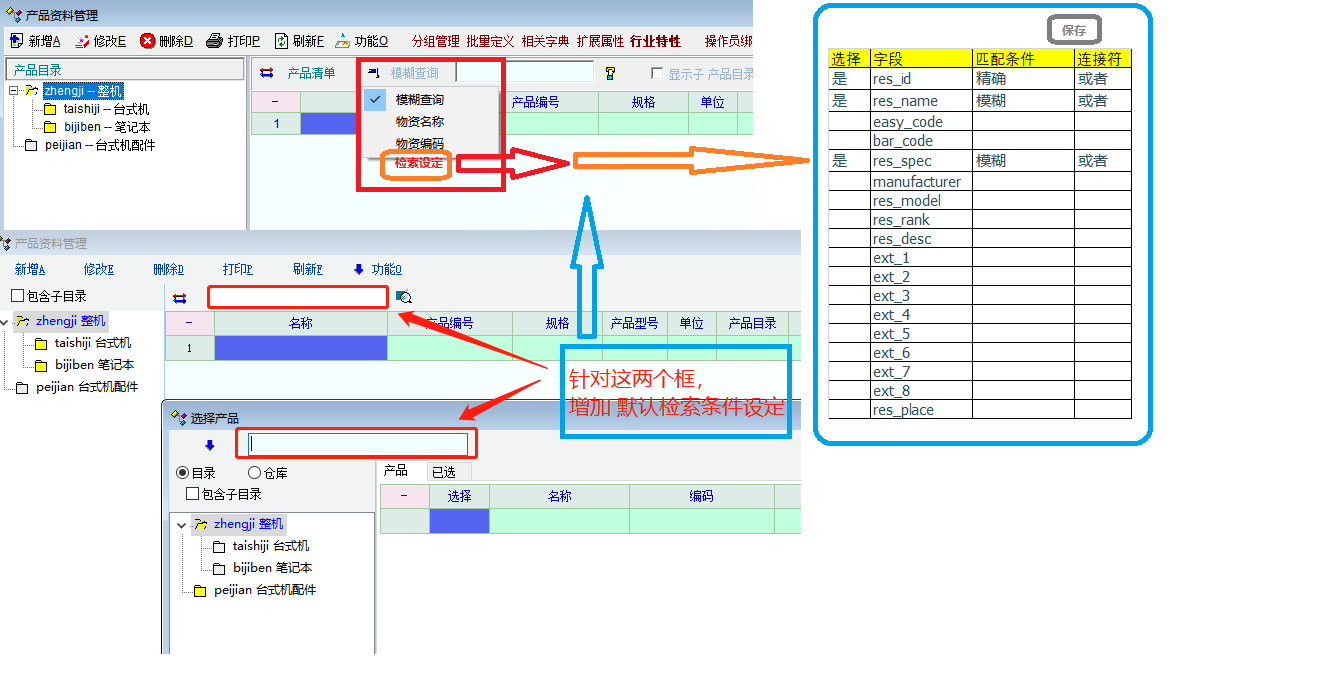Open the 模糊查询 dropdown in the toolbar
1334x679 pixels.
[x=405, y=73]
